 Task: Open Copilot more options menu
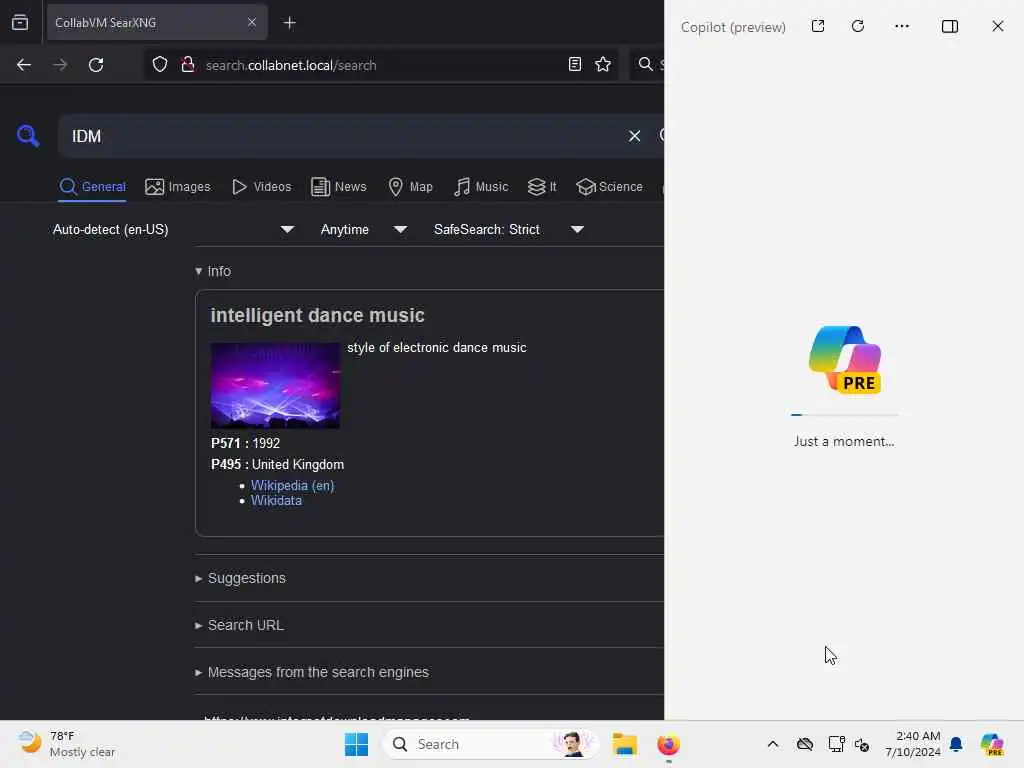(902, 26)
